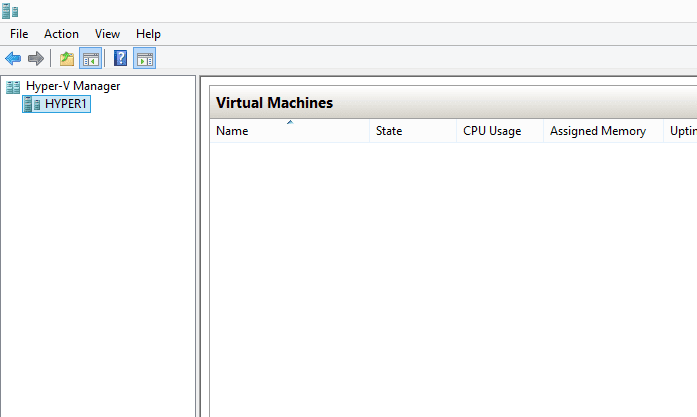Sort by the Assigned Memory column header
Viewport: 697px width, 417px height.
(598, 131)
